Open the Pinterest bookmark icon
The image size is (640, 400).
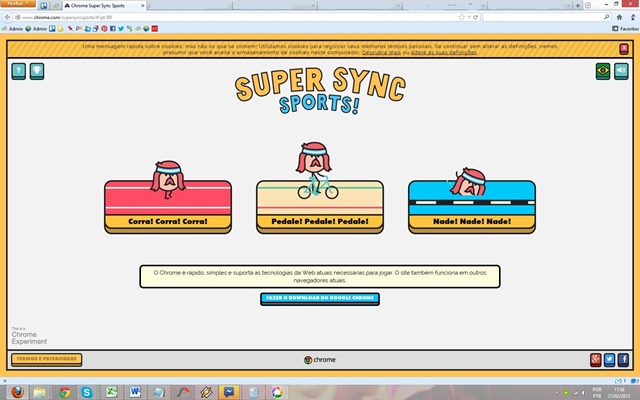[x=104, y=29]
